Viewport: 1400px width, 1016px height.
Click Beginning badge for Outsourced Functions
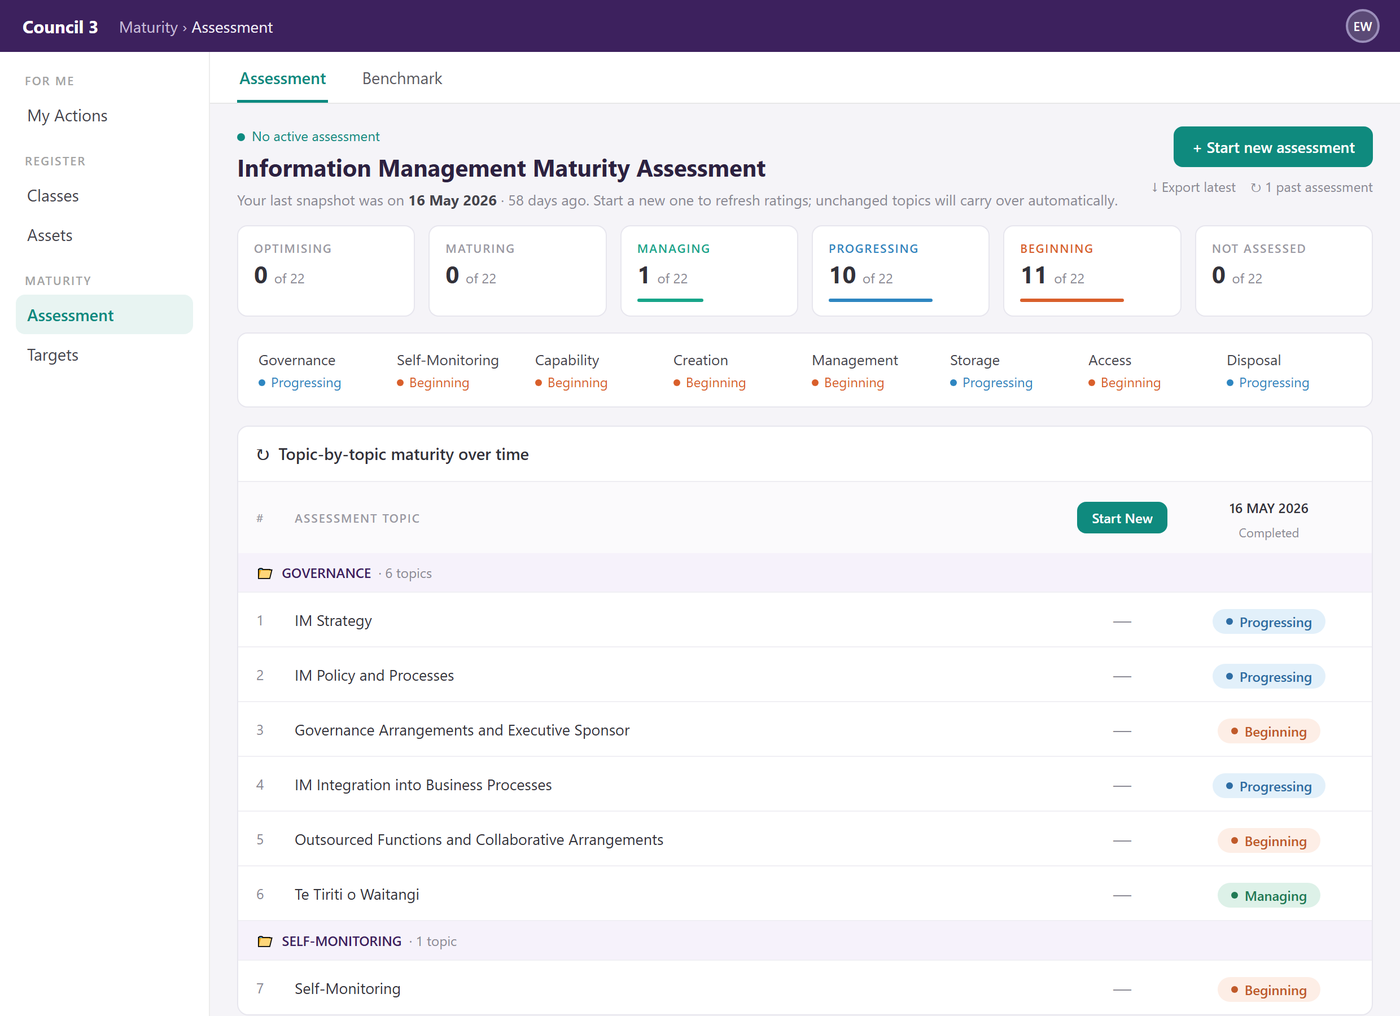pyautogui.click(x=1269, y=841)
